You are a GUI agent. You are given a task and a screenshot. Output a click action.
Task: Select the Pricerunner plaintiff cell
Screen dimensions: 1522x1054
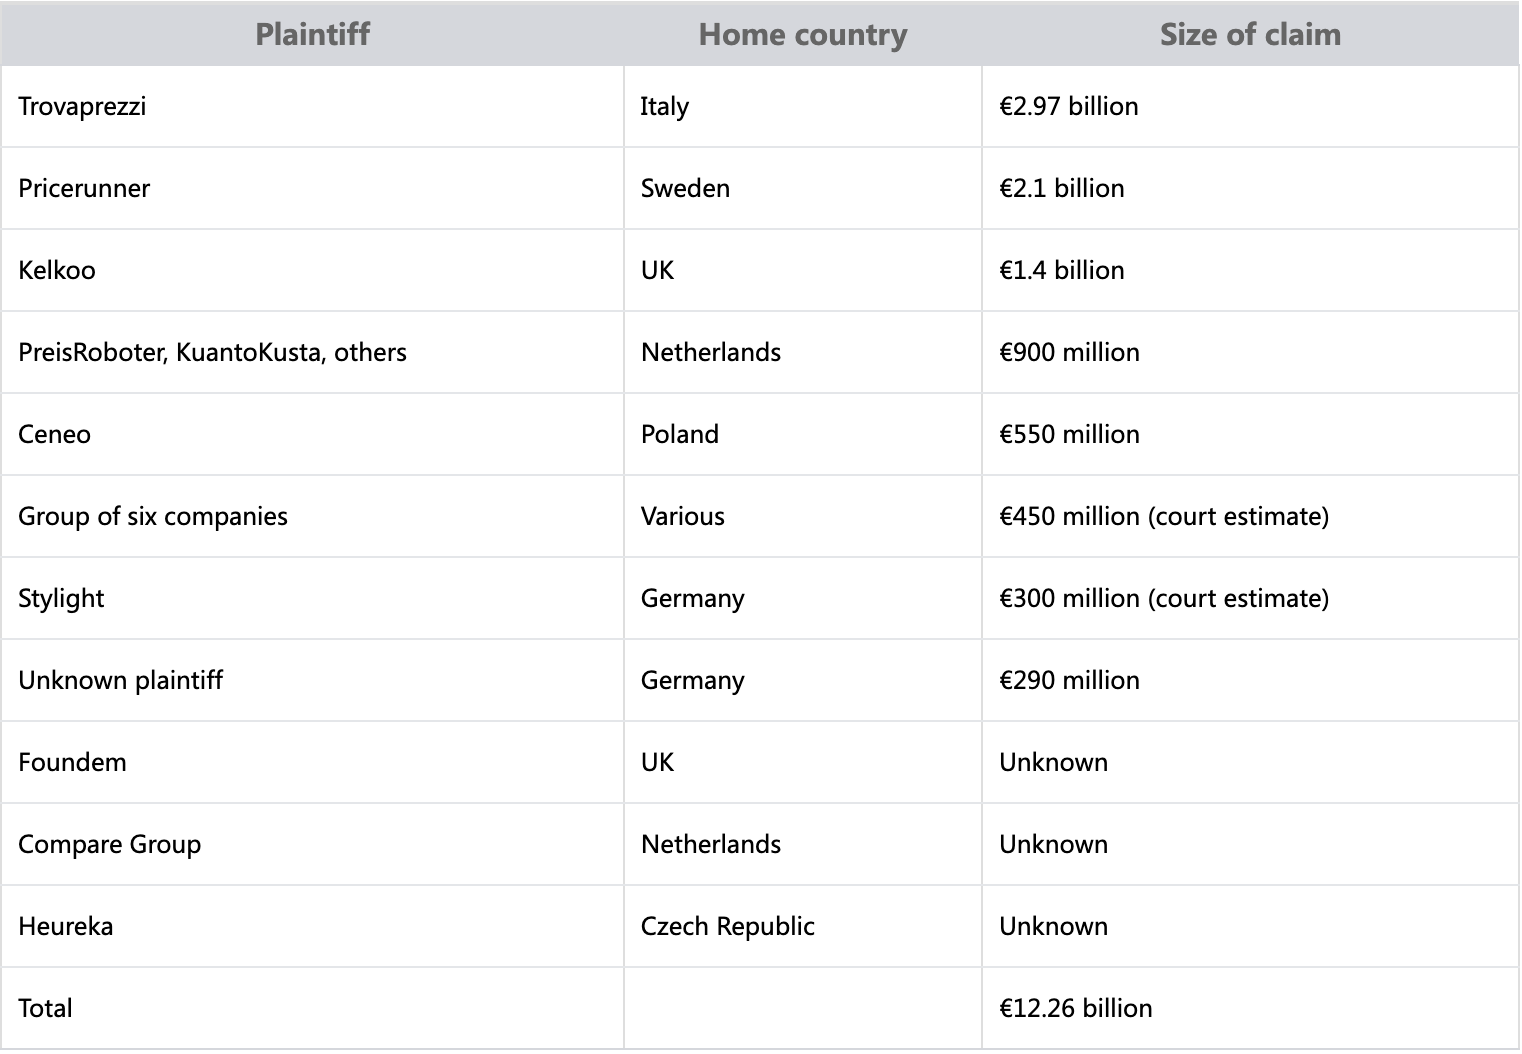coord(312,189)
